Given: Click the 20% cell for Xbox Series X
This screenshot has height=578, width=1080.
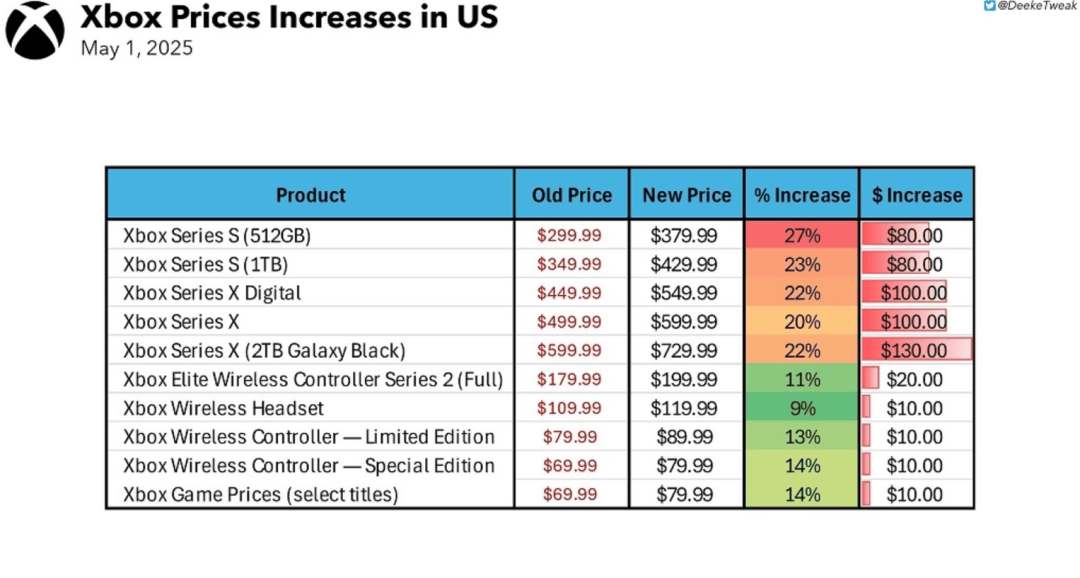Looking at the screenshot, I should (802, 322).
